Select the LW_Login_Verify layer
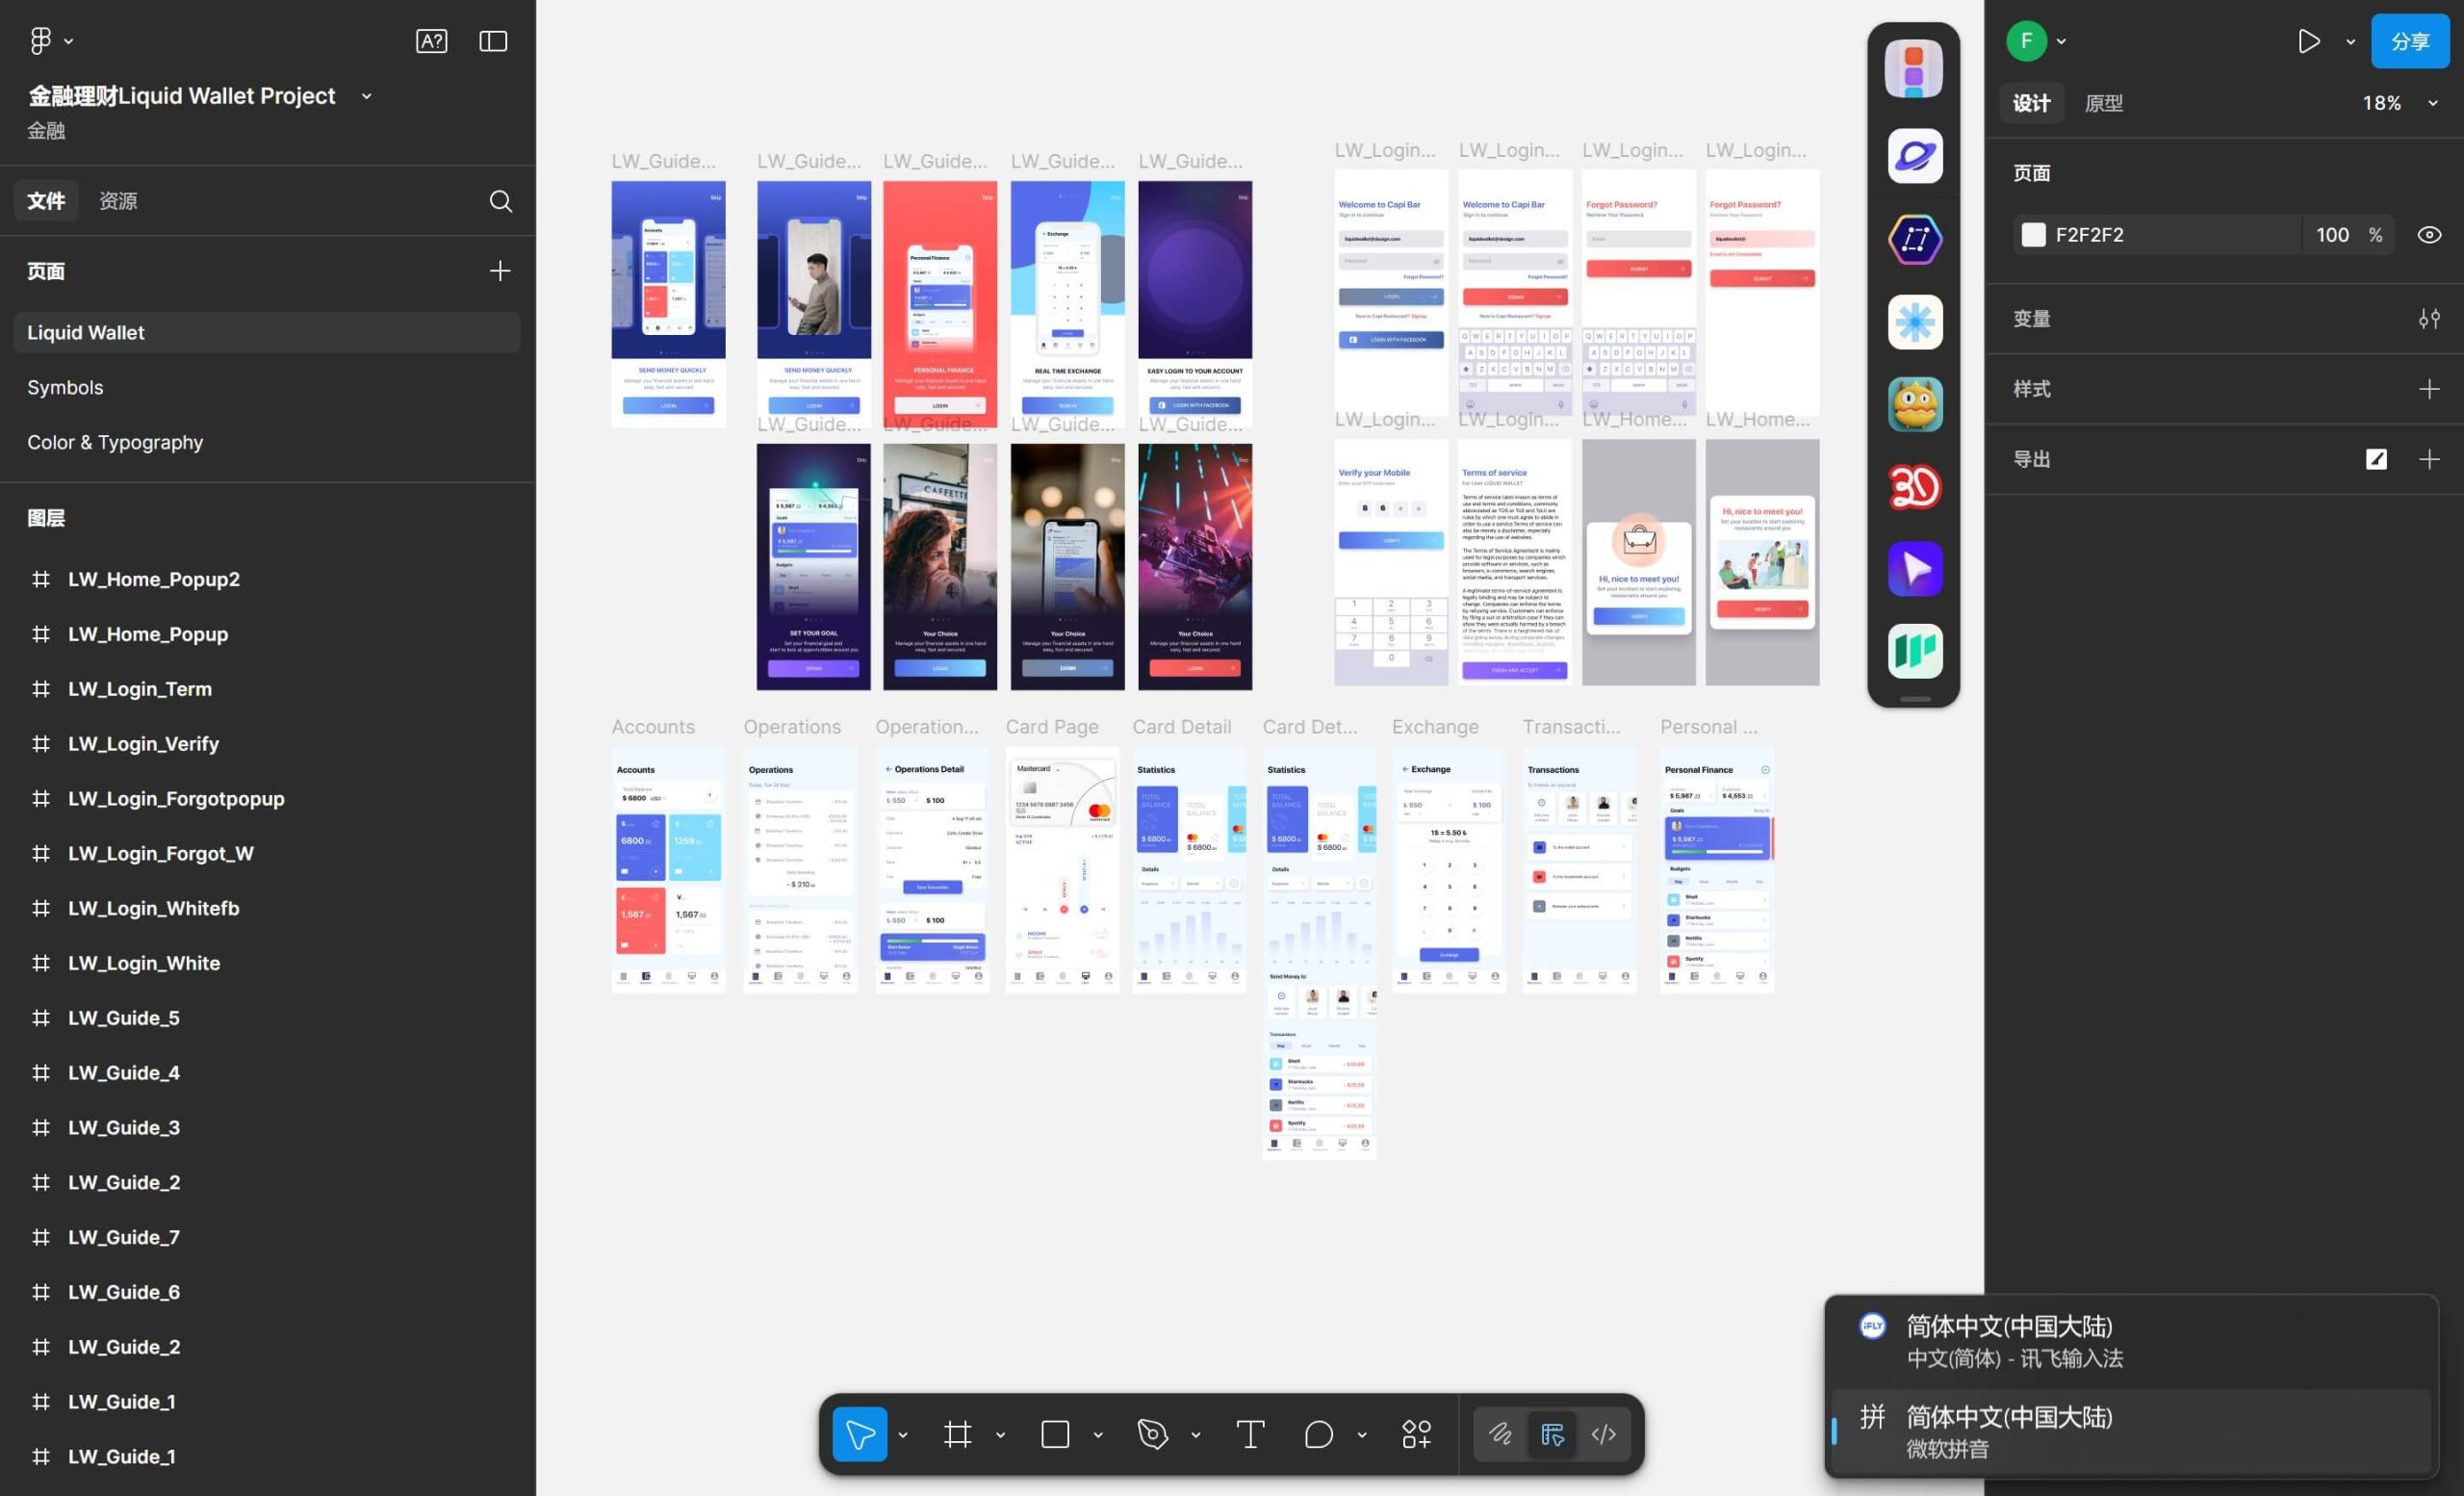Viewport: 2464px width, 1496px height. point(143,744)
